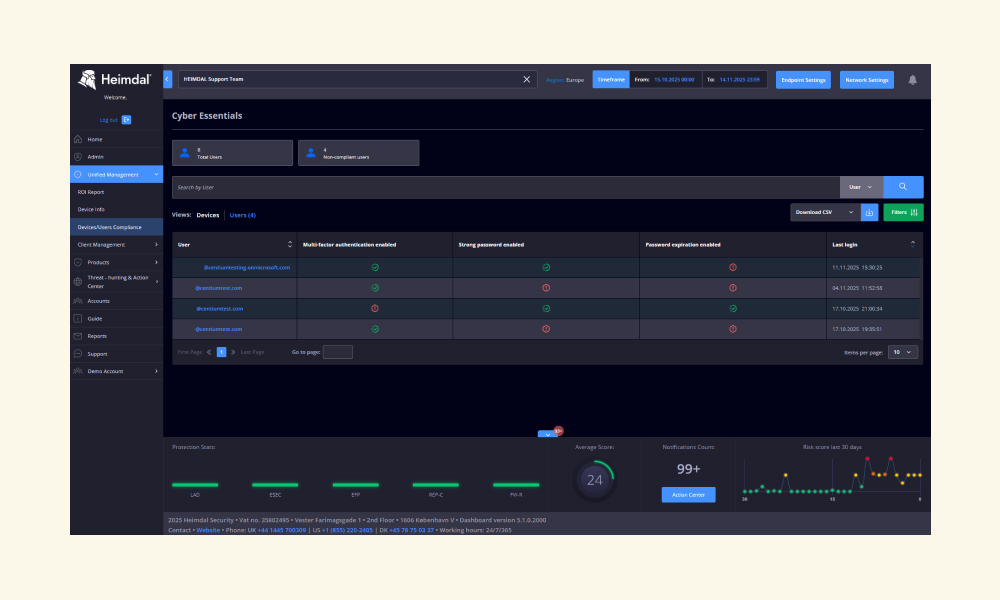
Task: Switch to the Users (4) view
Action: (242, 215)
